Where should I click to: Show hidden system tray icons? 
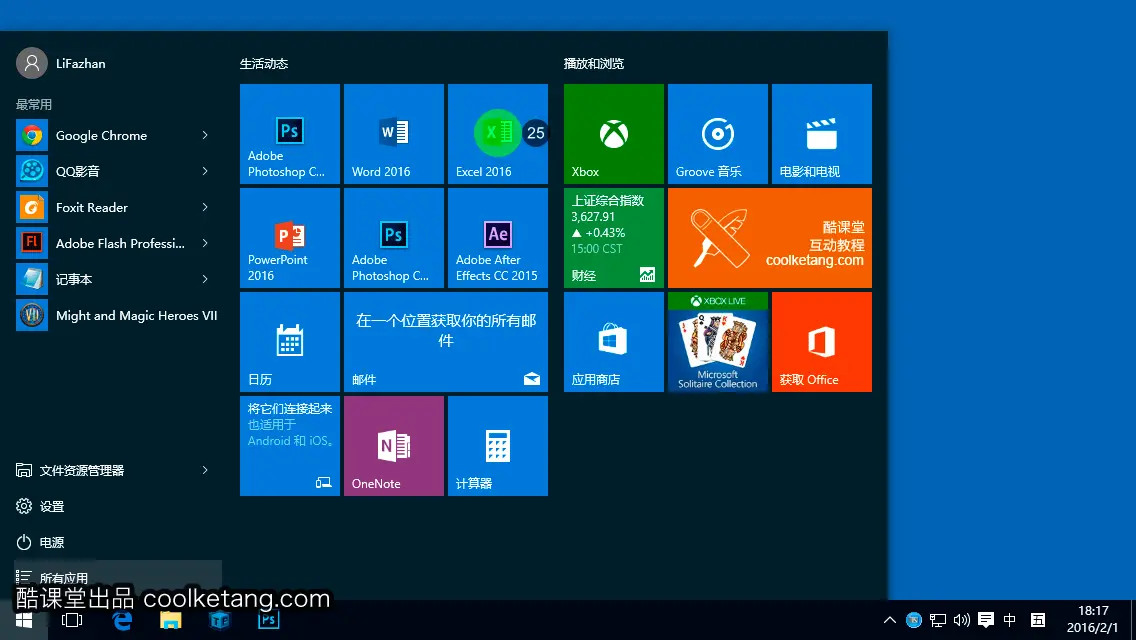click(x=890, y=620)
